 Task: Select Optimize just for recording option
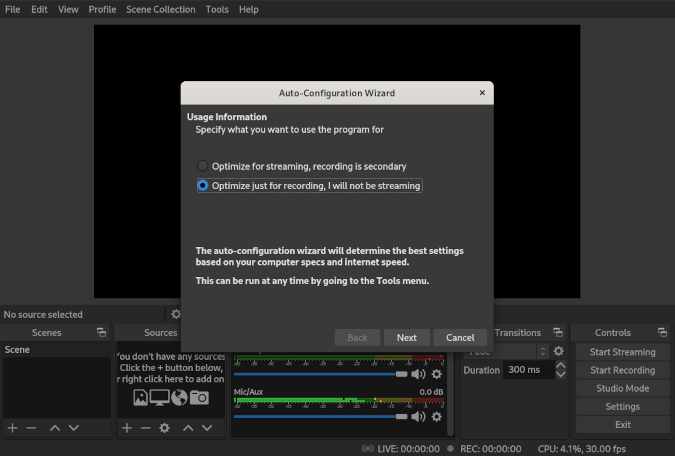point(203,185)
